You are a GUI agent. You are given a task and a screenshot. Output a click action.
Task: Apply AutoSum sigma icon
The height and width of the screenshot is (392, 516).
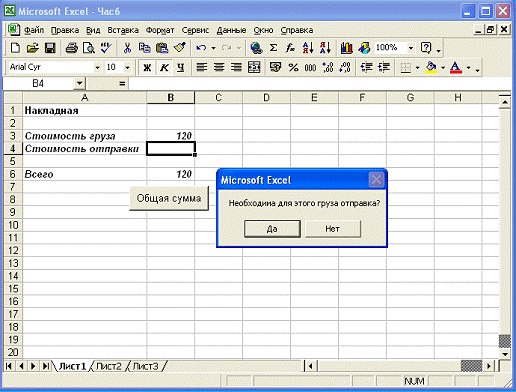point(273,48)
